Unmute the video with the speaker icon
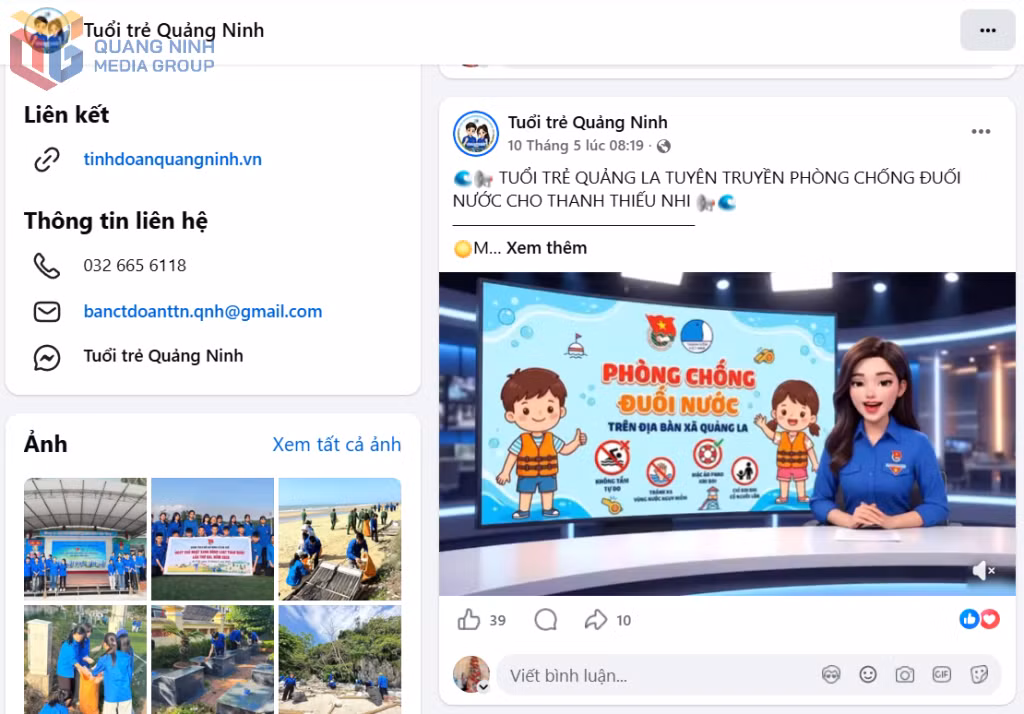 pos(984,570)
